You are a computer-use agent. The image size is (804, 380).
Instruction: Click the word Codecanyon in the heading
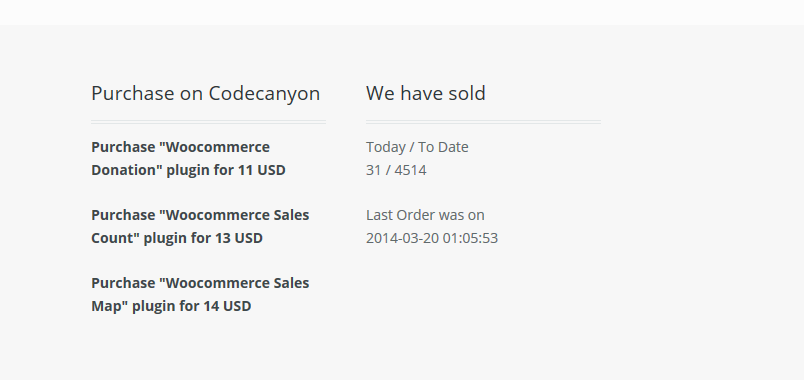click(264, 94)
